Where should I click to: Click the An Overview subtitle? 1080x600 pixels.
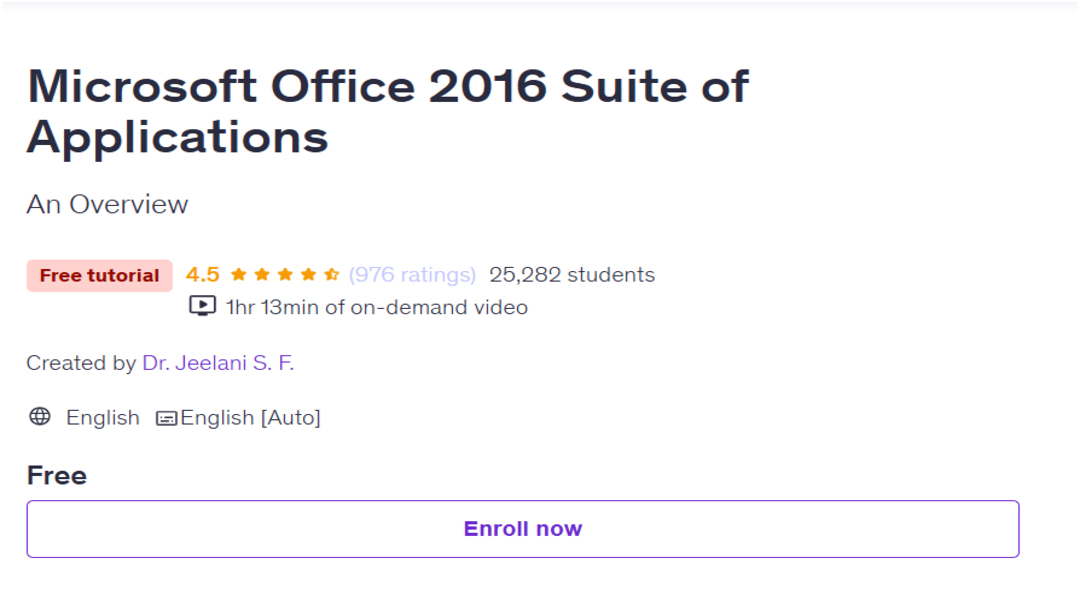pyautogui.click(x=107, y=205)
